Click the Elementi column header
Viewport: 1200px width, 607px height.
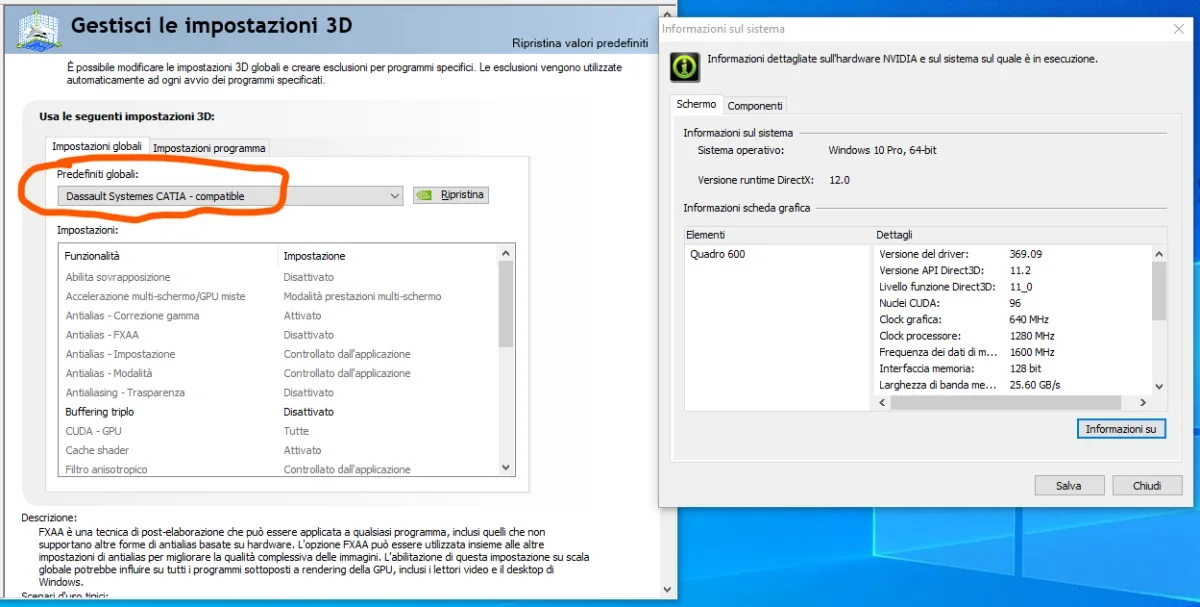pos(778,234)
